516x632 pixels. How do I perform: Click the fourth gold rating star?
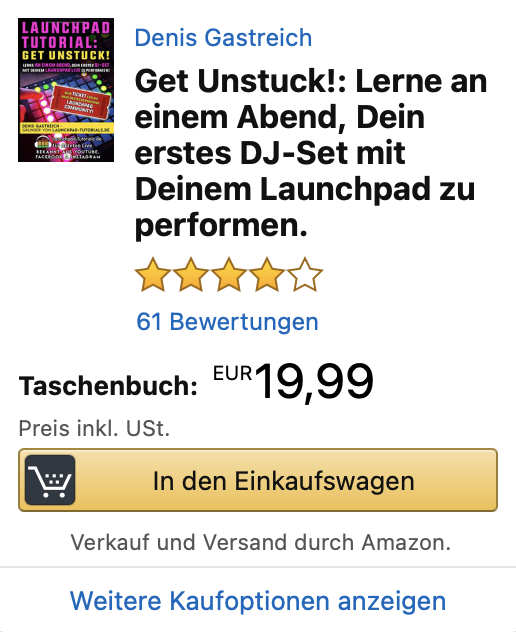click(x=266, y=274)
